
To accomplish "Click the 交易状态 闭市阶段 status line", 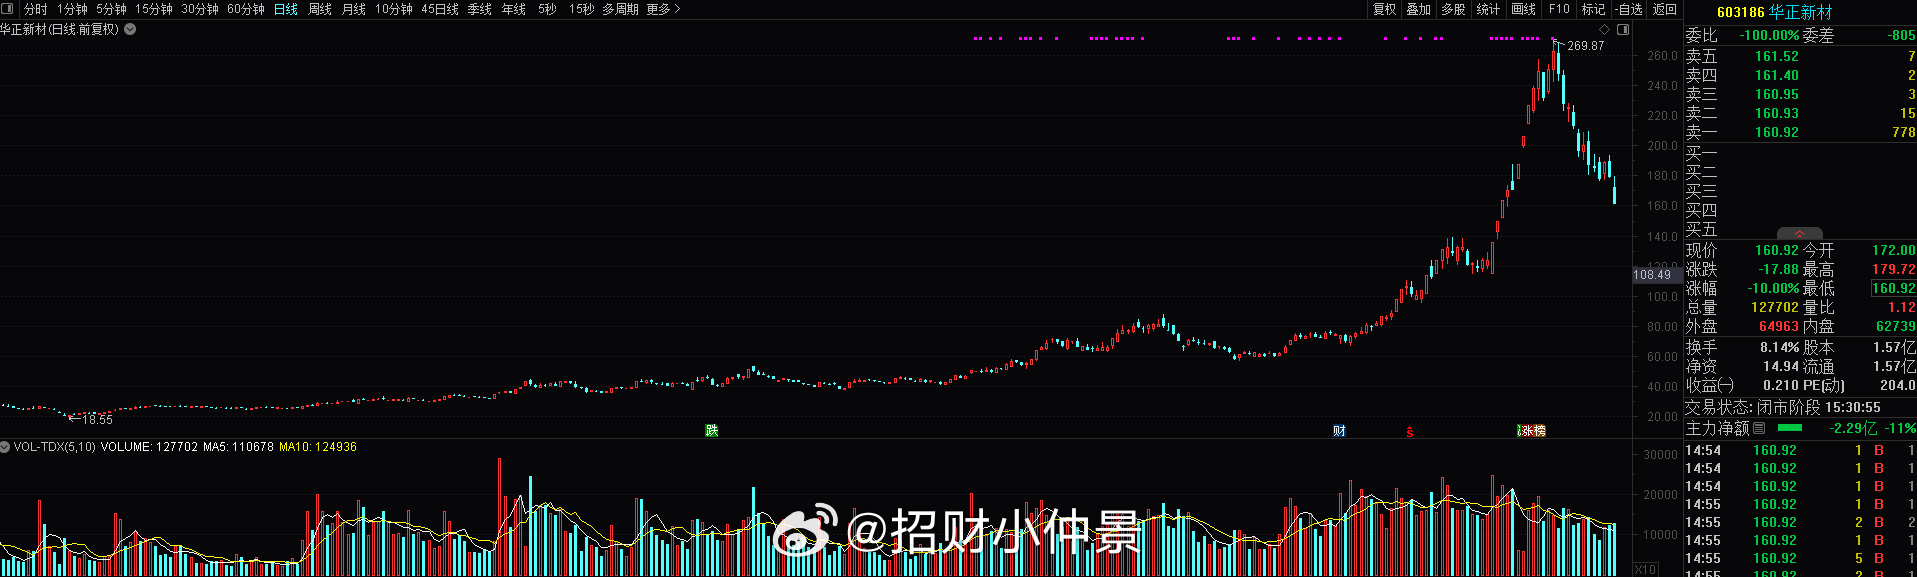I will (1783, 407).
